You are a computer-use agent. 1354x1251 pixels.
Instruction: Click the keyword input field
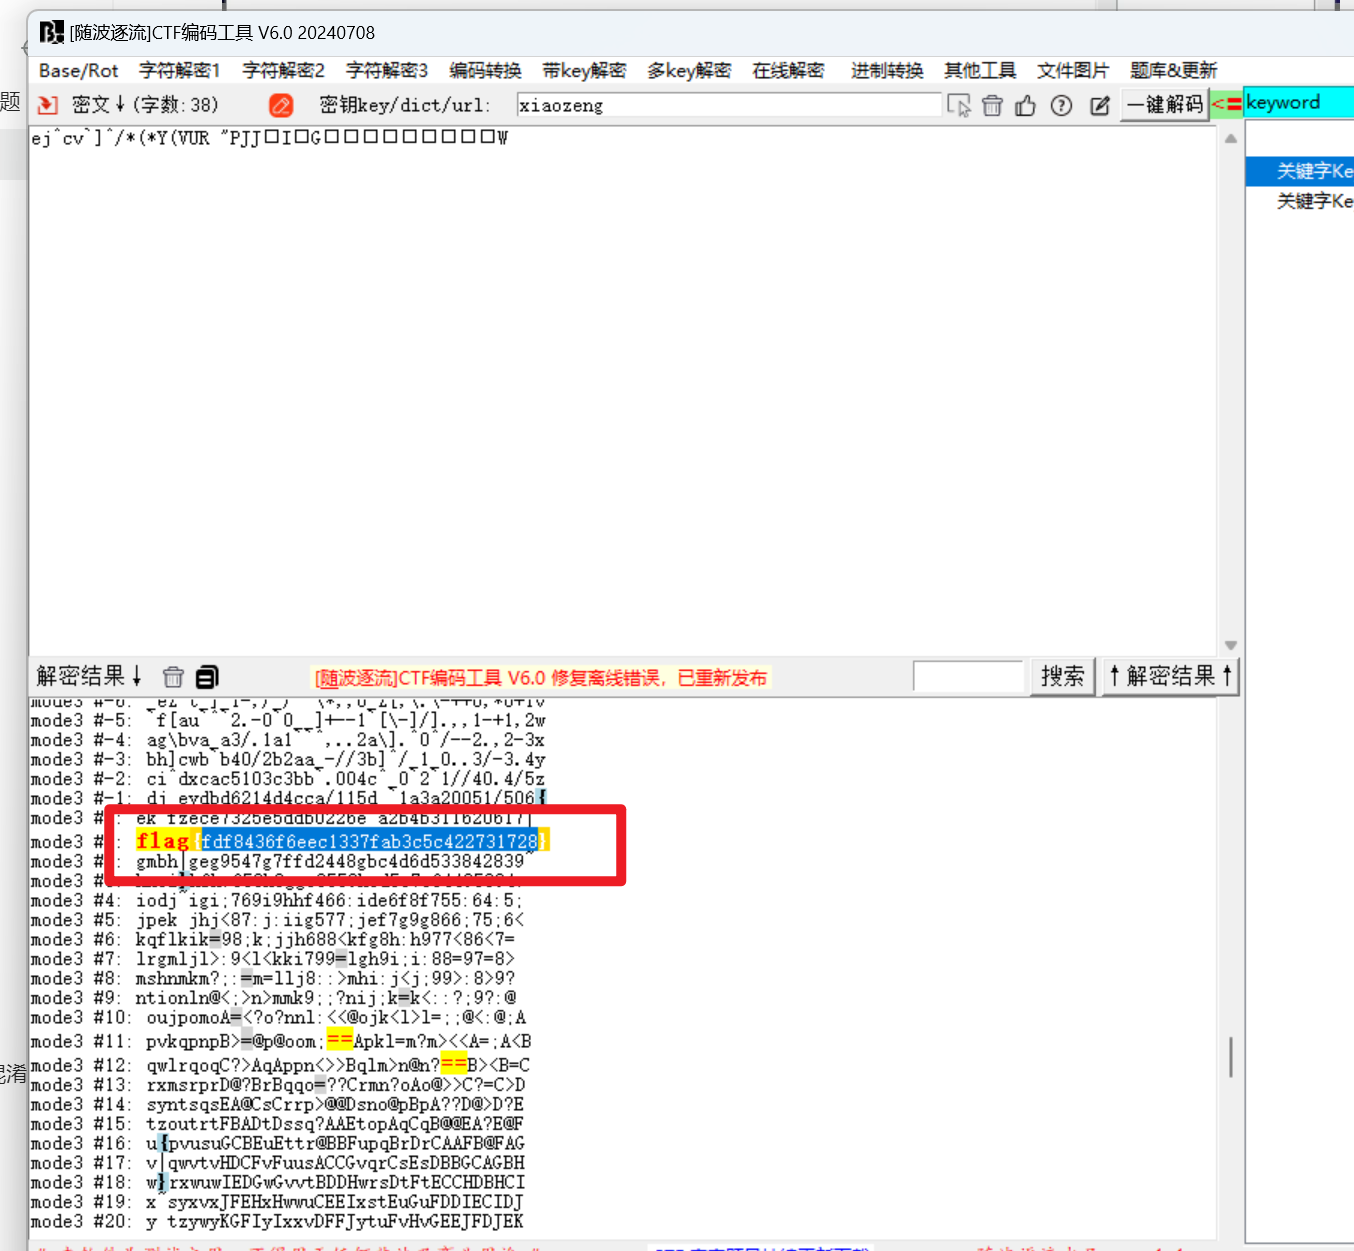pyautogui.click(x=1299, y=103)
